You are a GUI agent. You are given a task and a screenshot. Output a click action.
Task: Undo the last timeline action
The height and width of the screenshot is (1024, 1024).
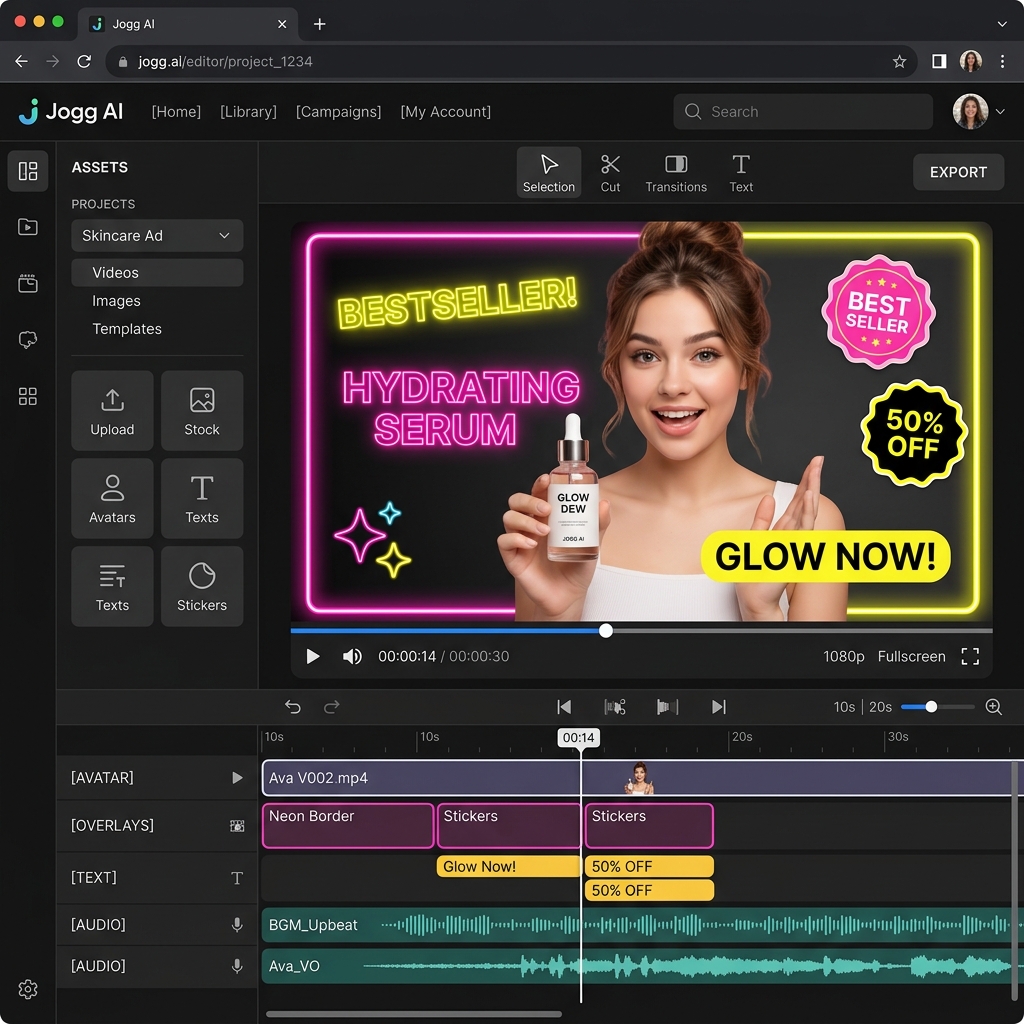click(x=293, y=707)
